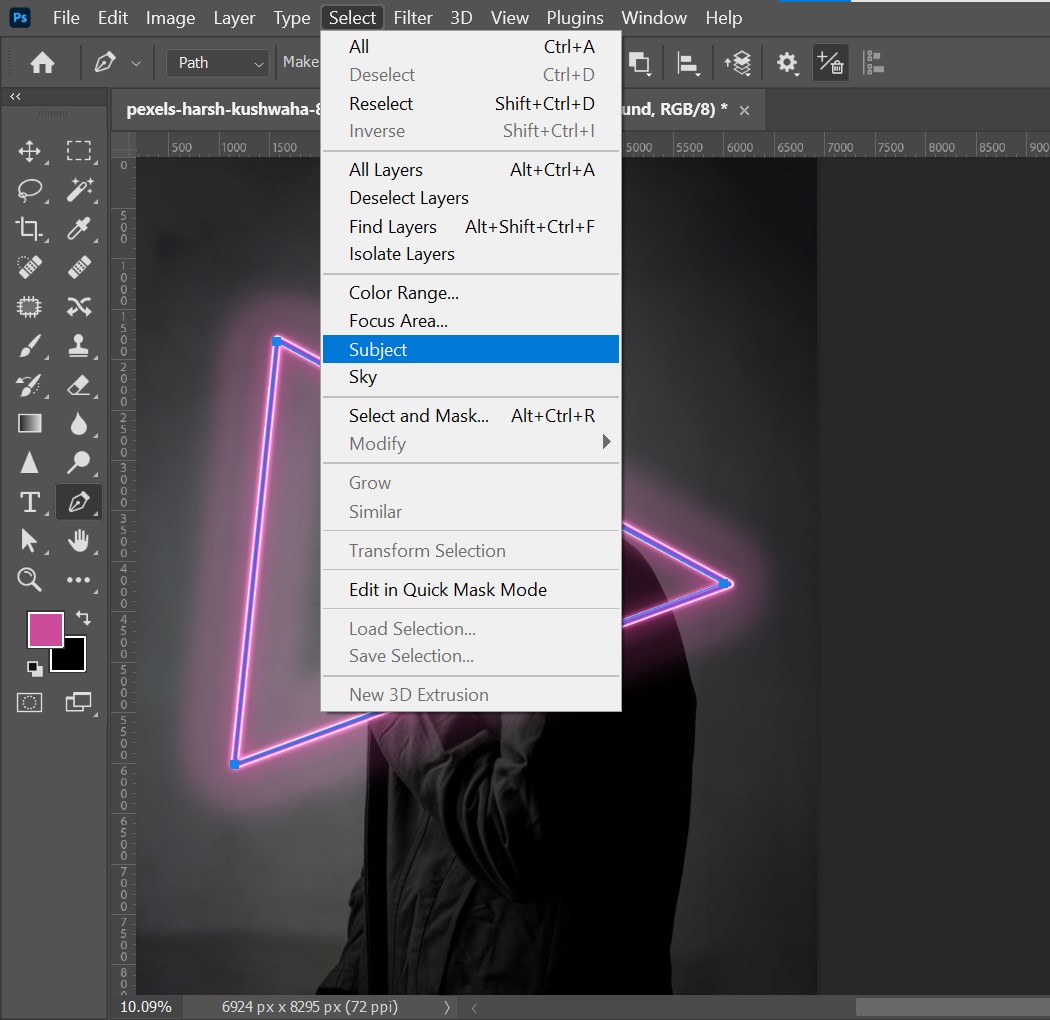
Task: Select the Sharpen triangle tool
Action: [29, 463]
